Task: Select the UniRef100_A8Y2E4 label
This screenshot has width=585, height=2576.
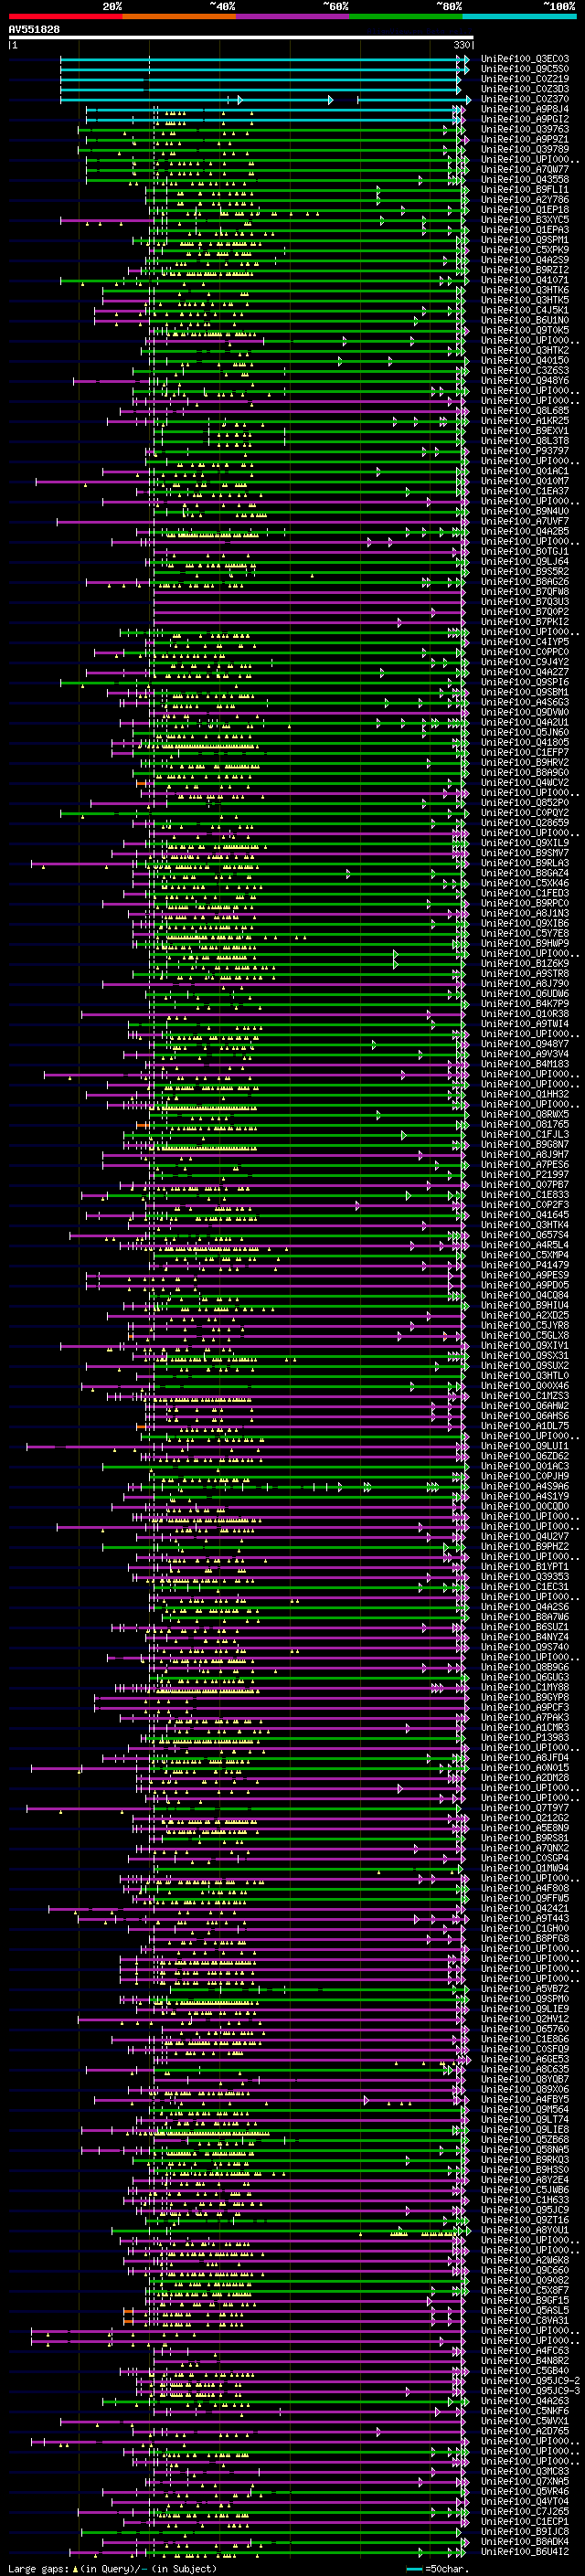Action: tap(525, 2180)
